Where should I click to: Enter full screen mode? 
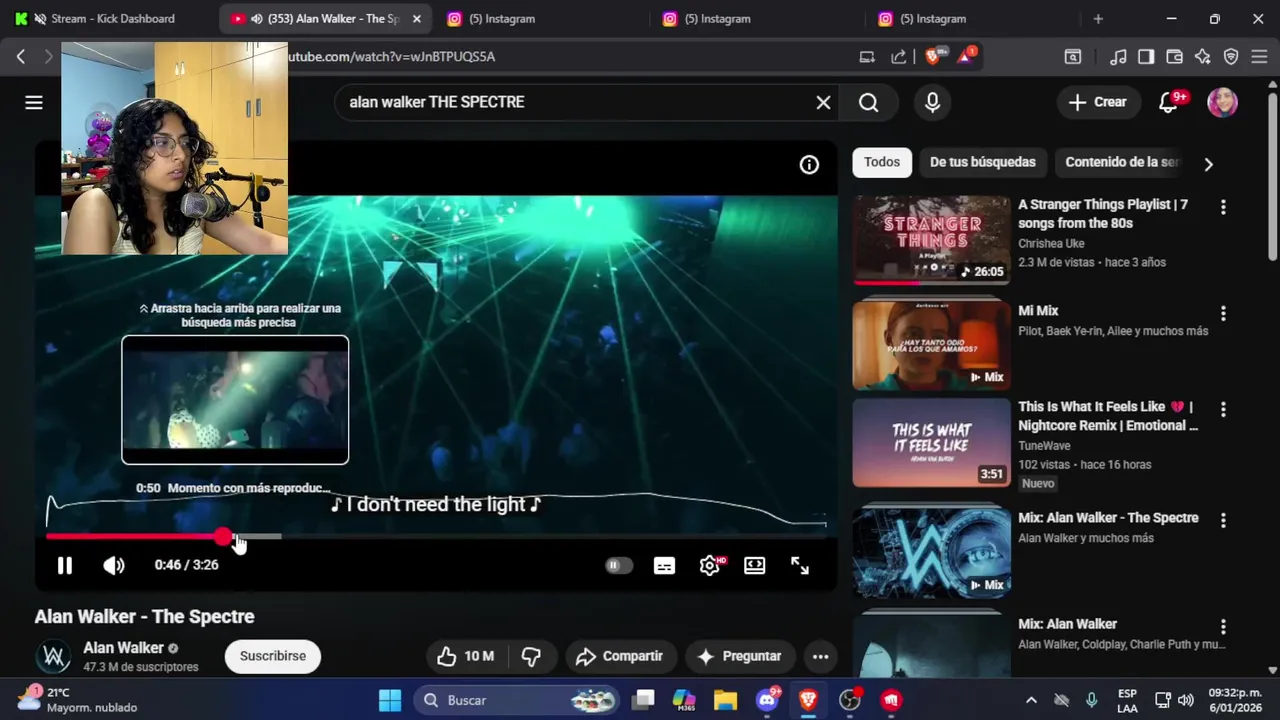pos(800,565)
